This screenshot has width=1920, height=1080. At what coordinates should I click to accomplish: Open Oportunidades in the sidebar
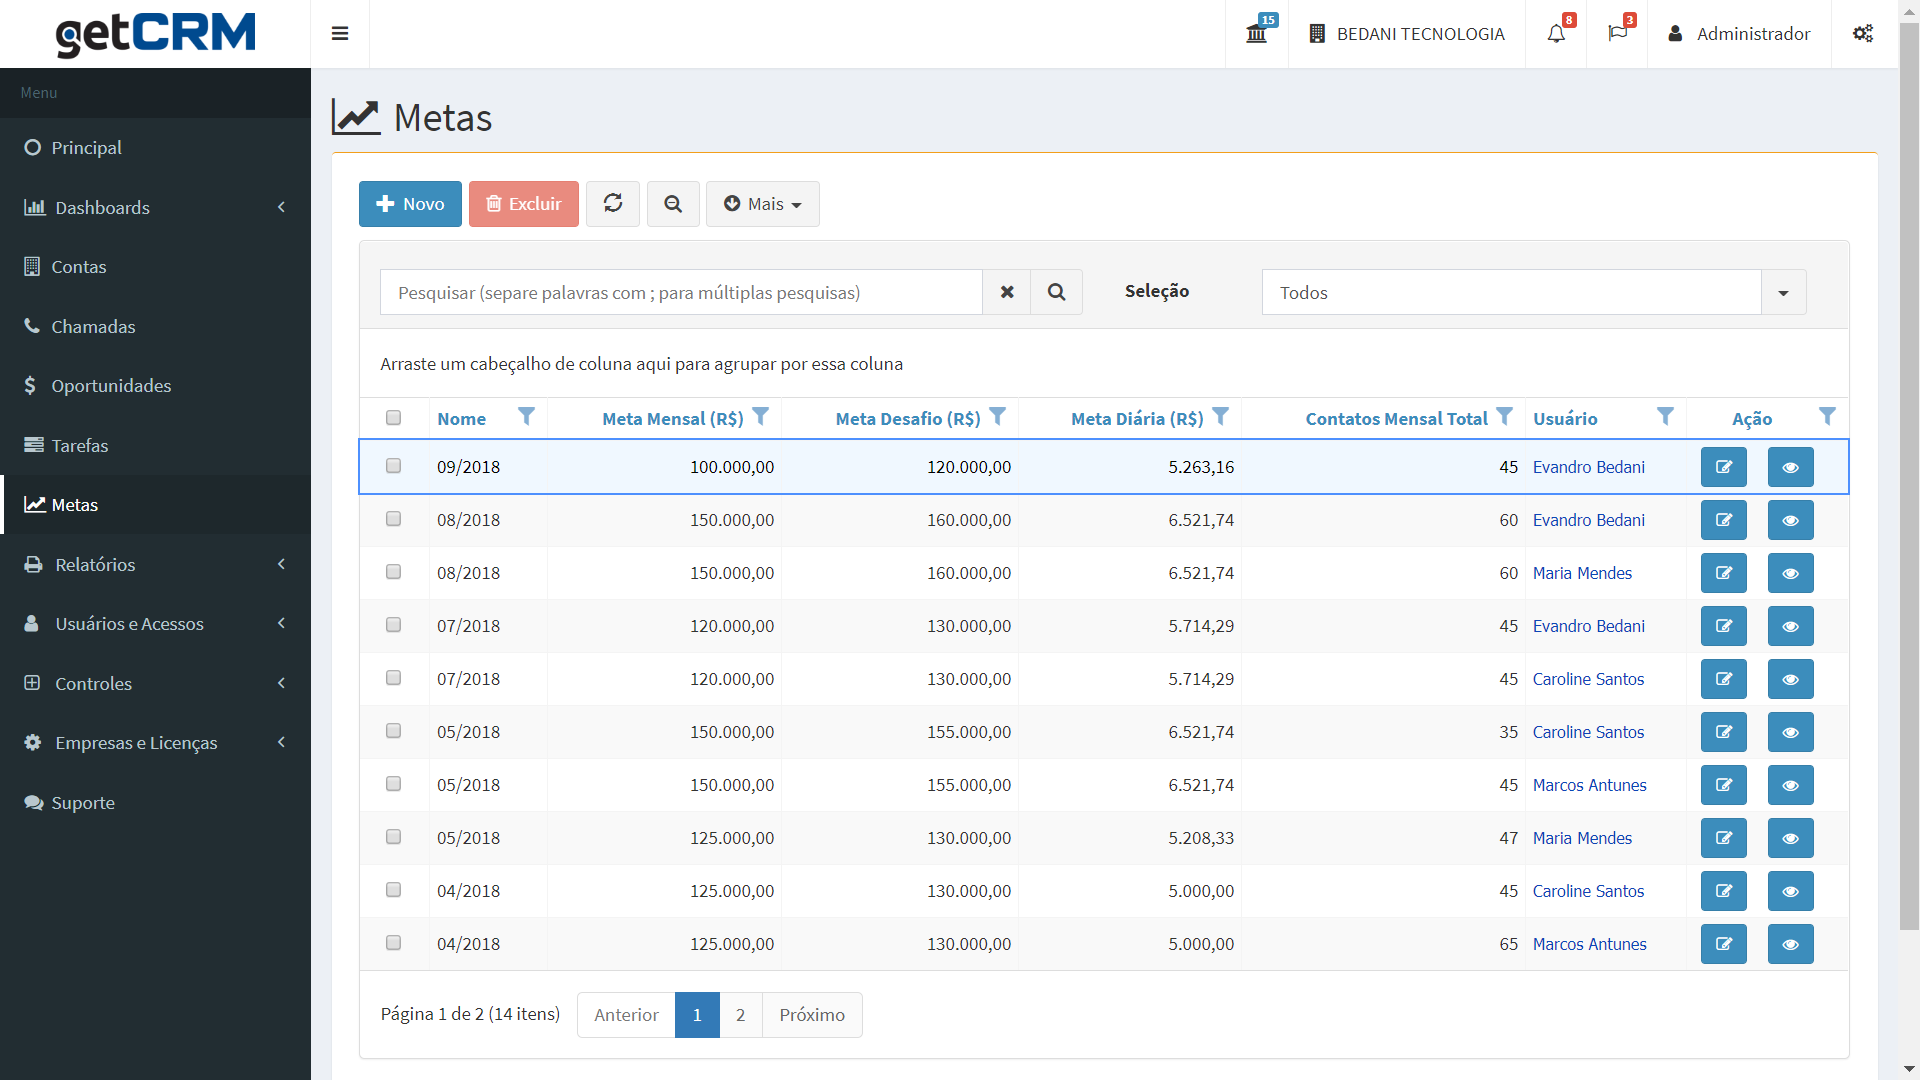pyautogui.click(x=155, y=386)
